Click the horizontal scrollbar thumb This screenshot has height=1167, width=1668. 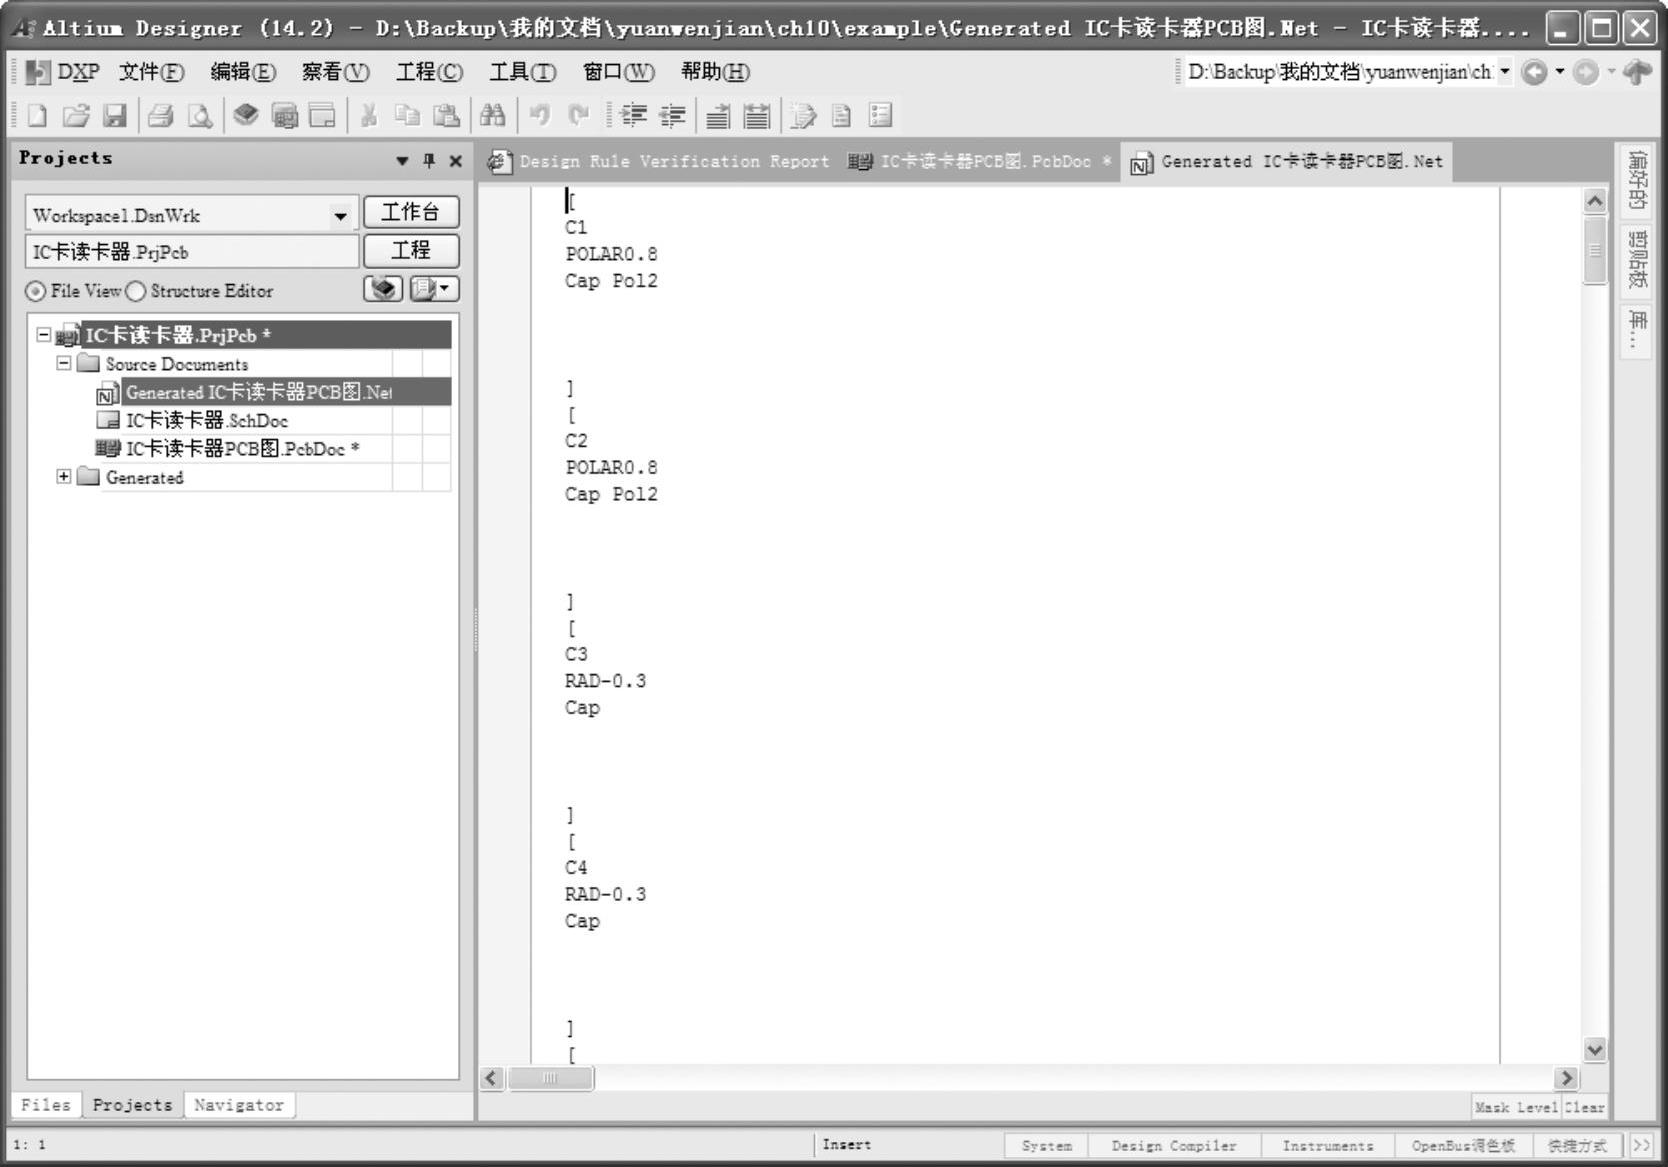pos(550,1078)
